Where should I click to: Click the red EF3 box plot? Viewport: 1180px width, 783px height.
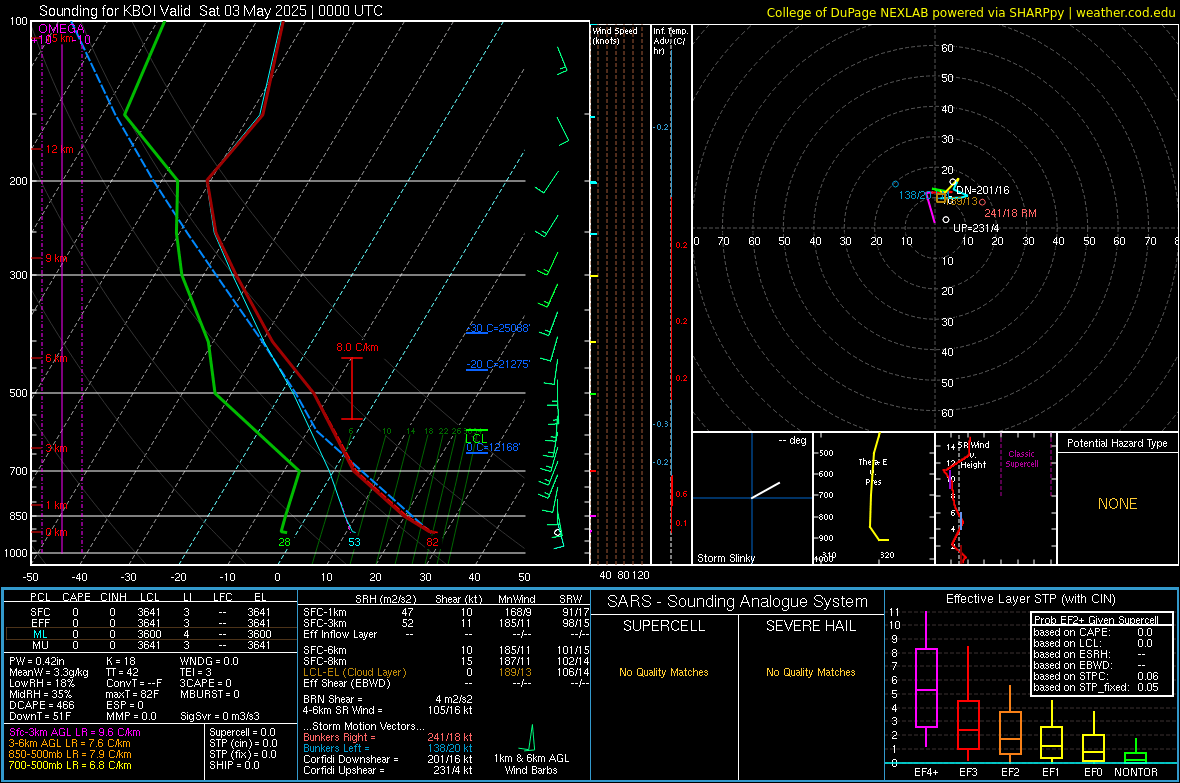point(968,705)
